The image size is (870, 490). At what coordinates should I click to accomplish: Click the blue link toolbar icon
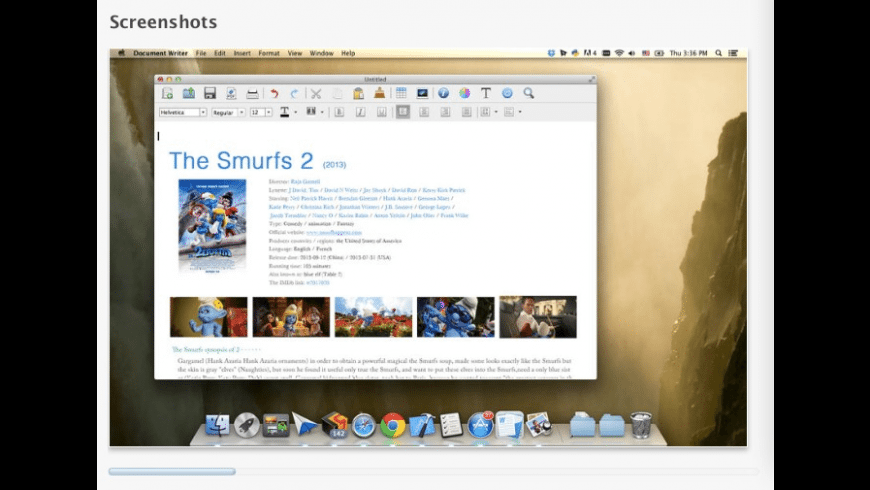tap(507, 93)
